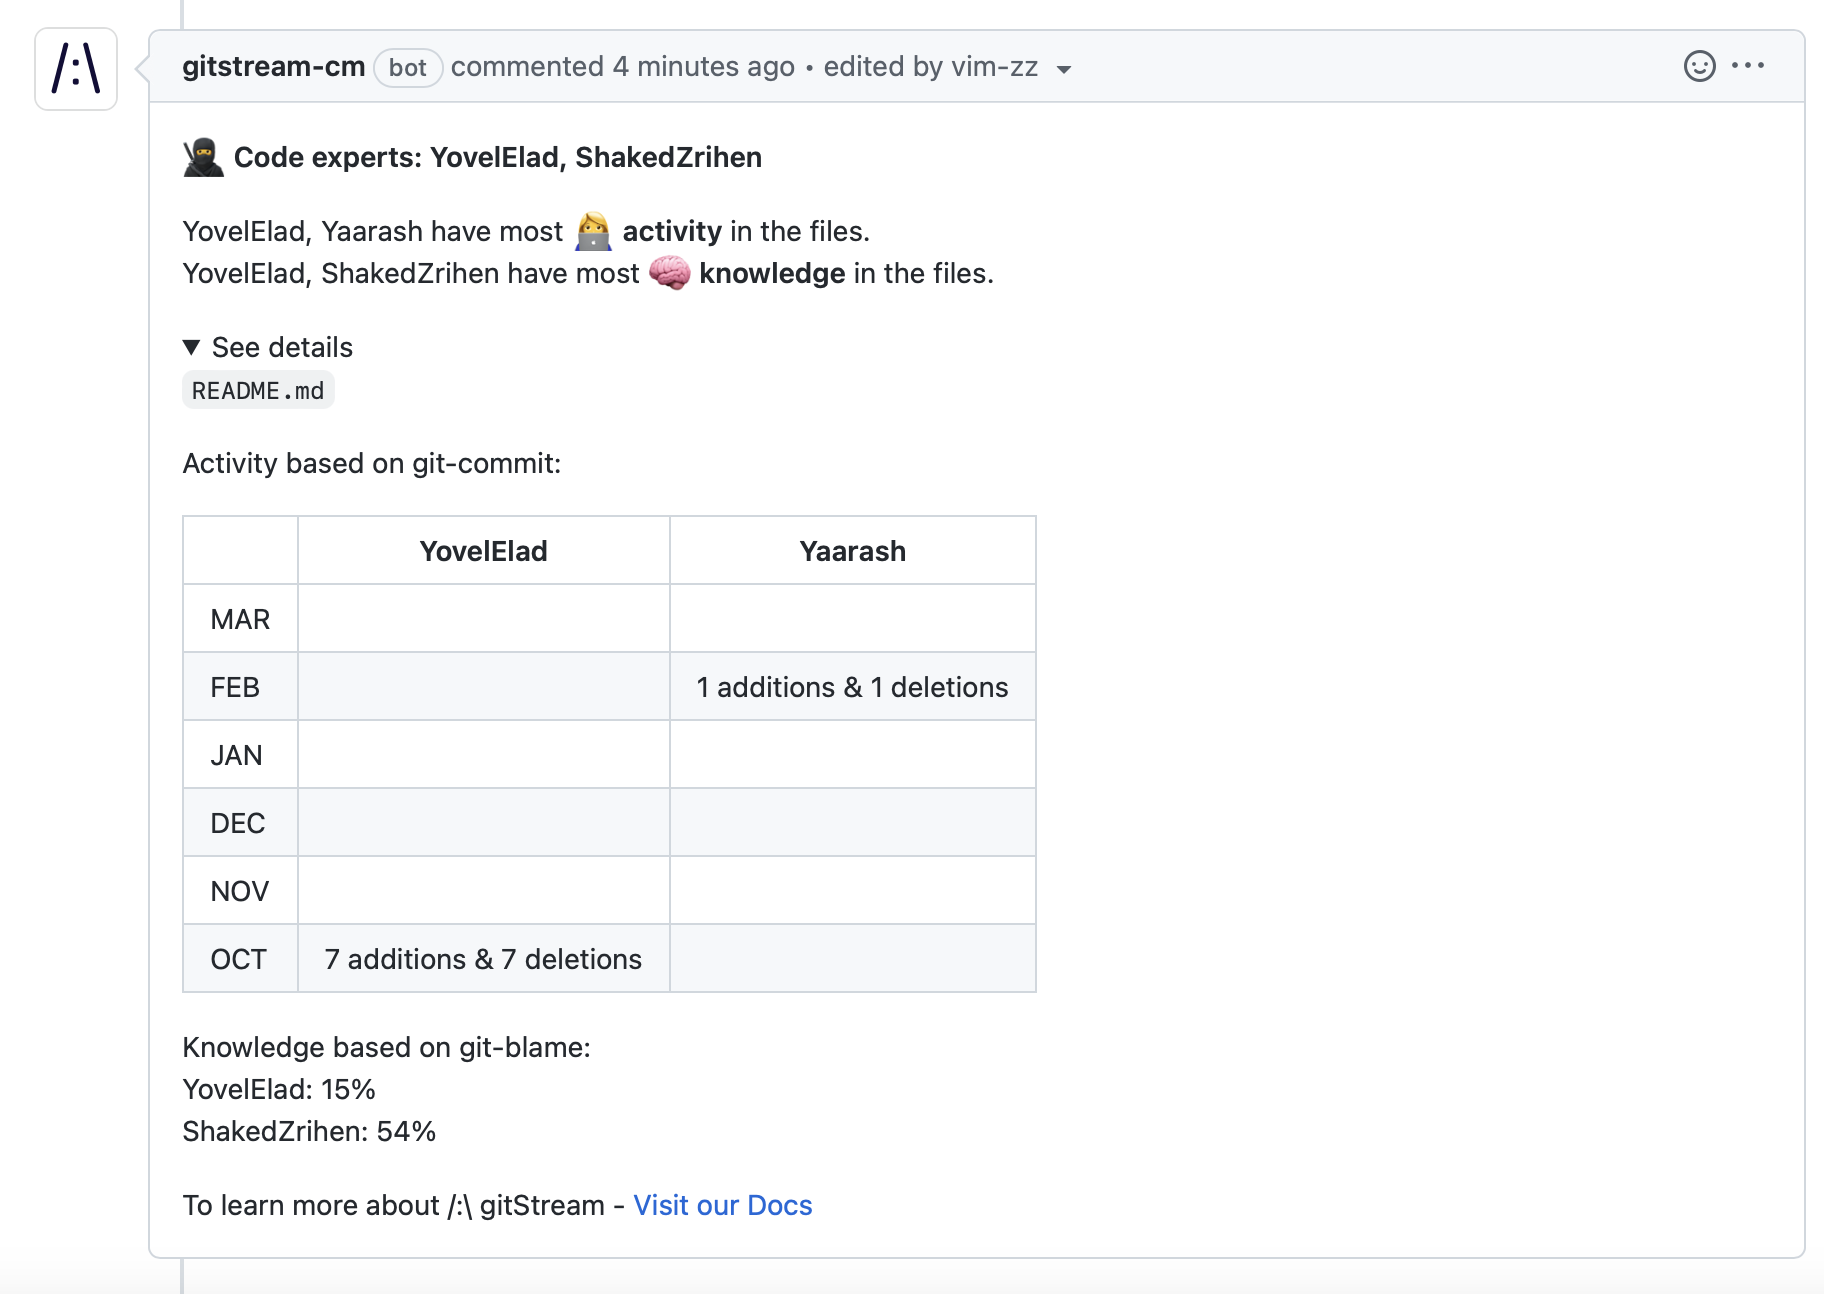The height and width of the screenshot is (1294, 1824).
Task: Click the ShakedZrihen 54% knowledge text
Action: [x=308, y=1131]
